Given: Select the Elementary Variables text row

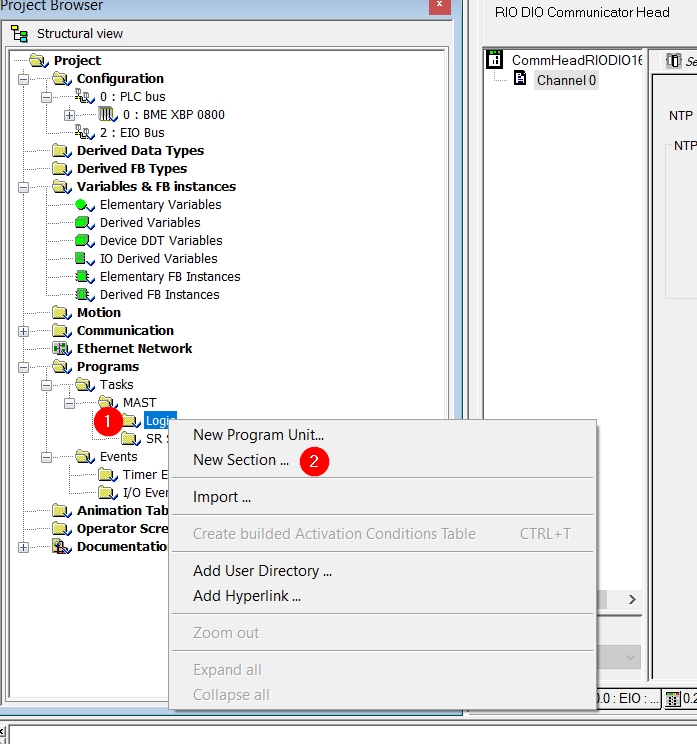Looking at the screenshot, I should click(x=160, y=205).
